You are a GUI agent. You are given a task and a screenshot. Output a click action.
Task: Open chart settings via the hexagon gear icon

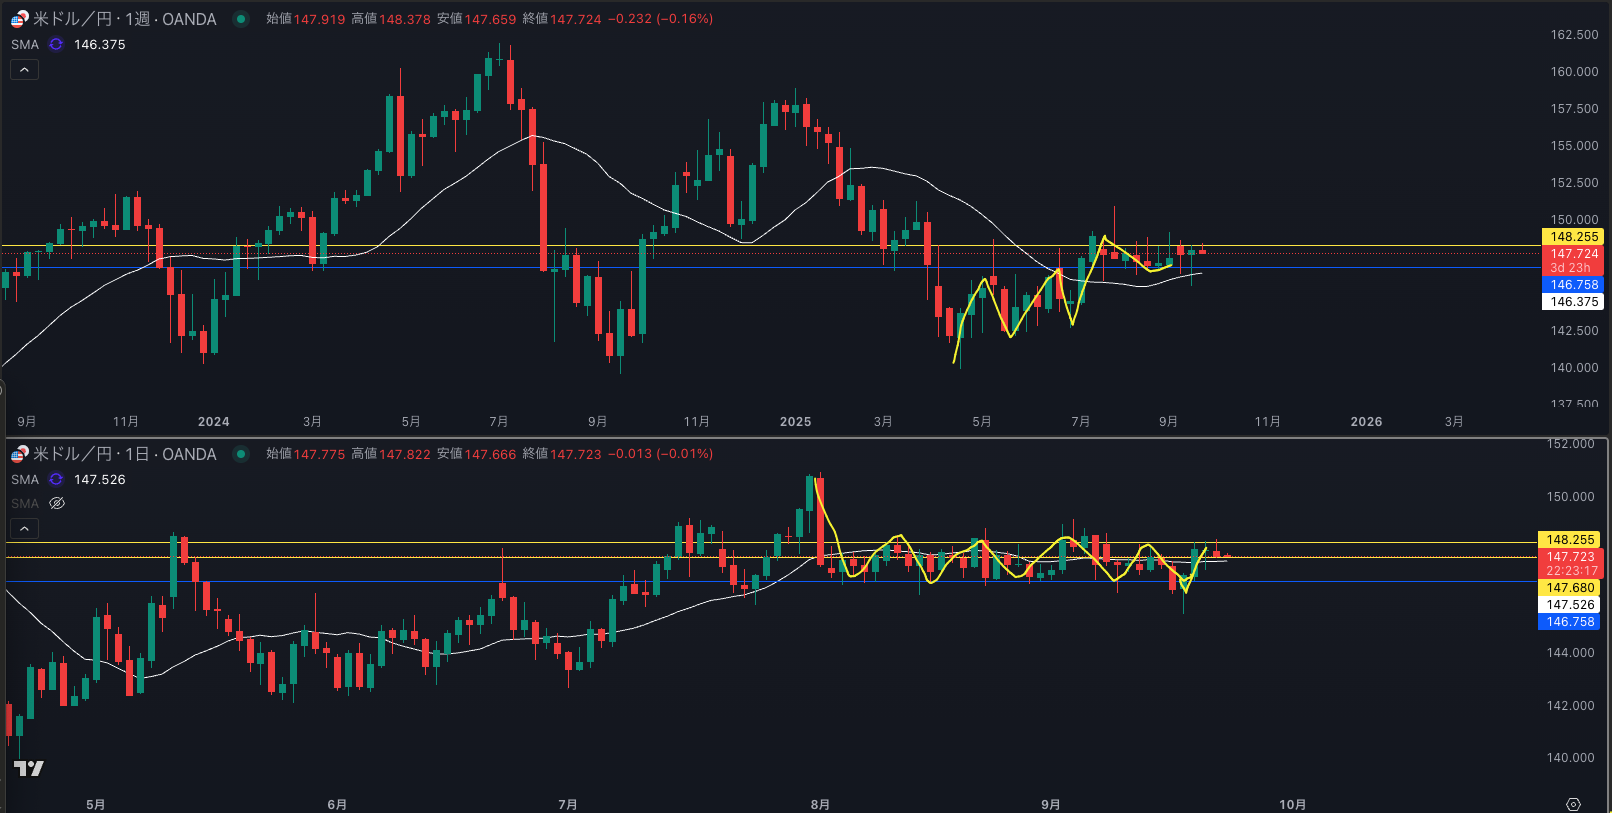pyautogui.click(x=1573, y=804)
